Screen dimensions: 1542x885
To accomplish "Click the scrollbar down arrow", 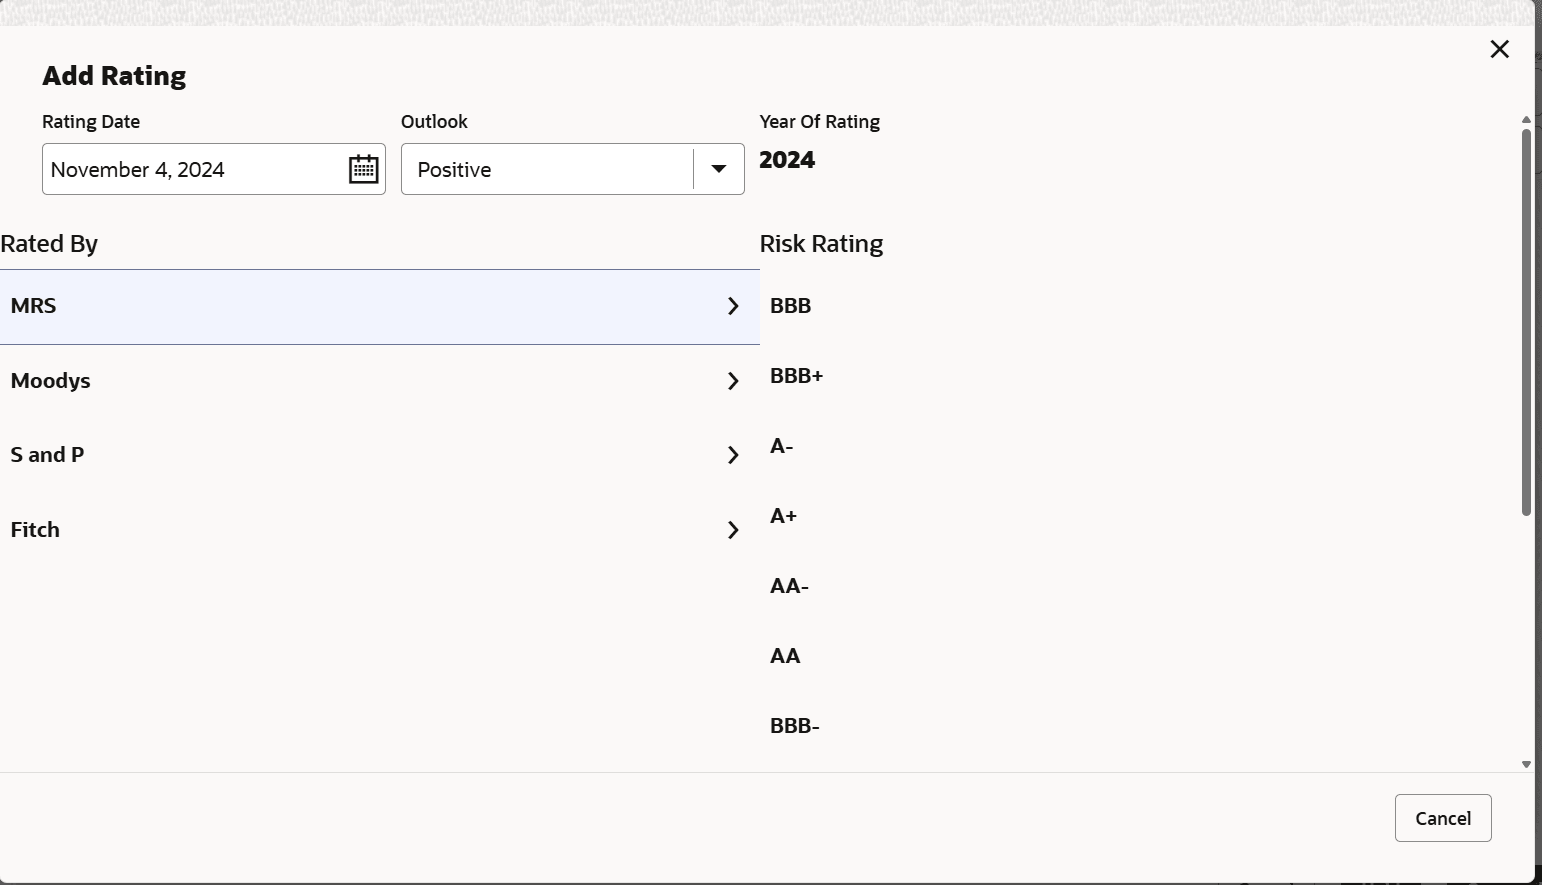I will [x=1526, y=764].
